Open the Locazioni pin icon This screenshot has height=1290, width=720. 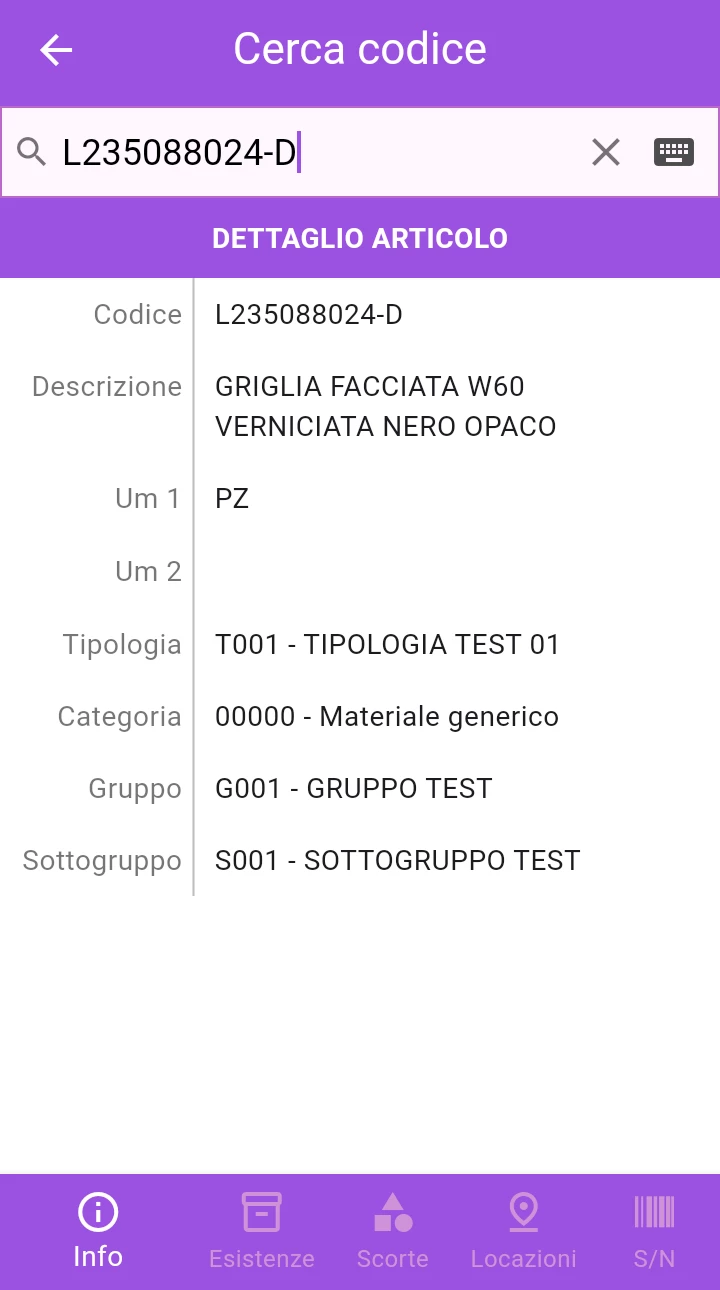[x=524, y=1213]
